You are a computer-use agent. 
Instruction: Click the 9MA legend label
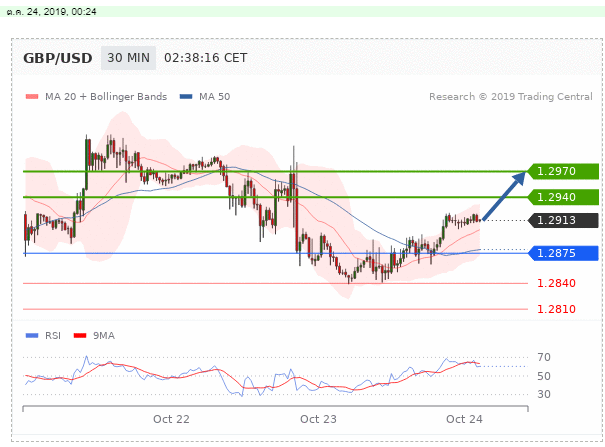tap(104, 336)
